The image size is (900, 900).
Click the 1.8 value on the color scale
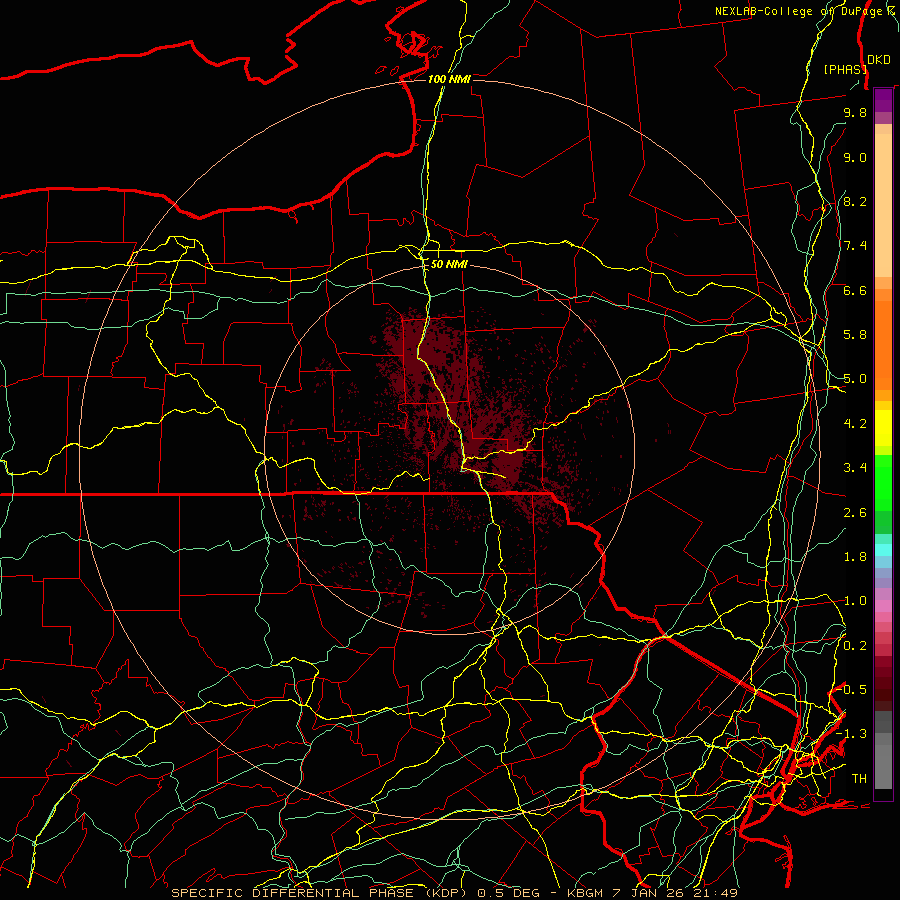click(x=855, y=557)
